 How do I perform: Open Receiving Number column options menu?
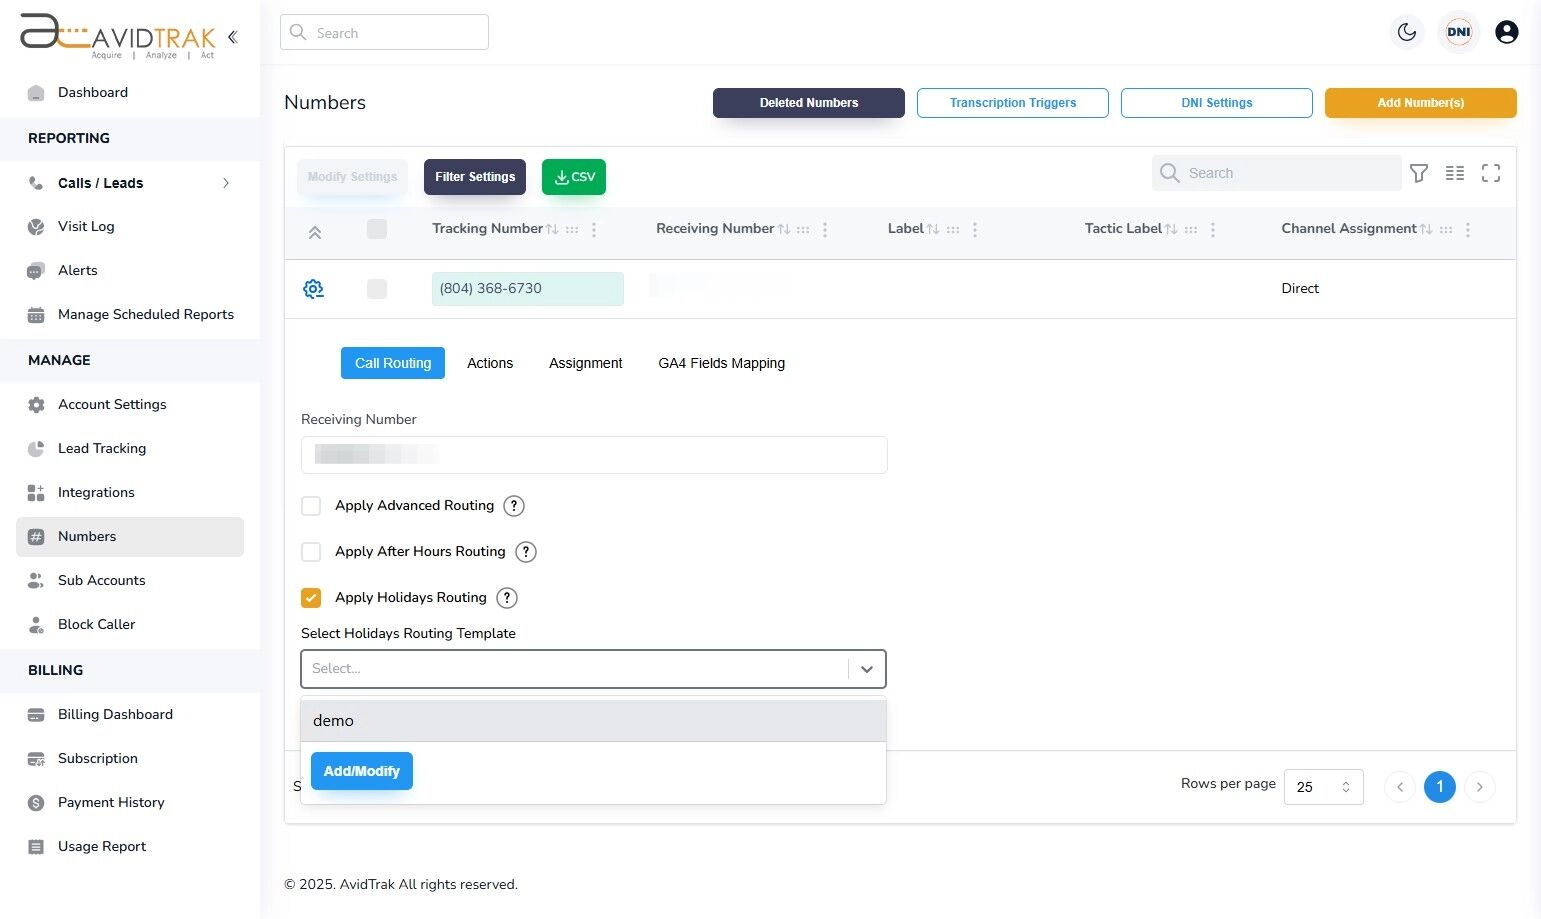point(825,230)
